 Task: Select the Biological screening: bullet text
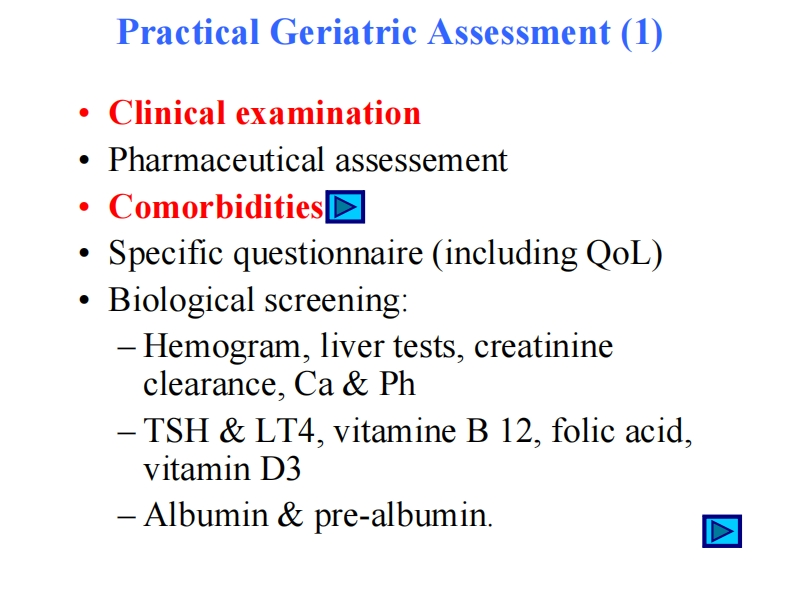click(258, 300)
